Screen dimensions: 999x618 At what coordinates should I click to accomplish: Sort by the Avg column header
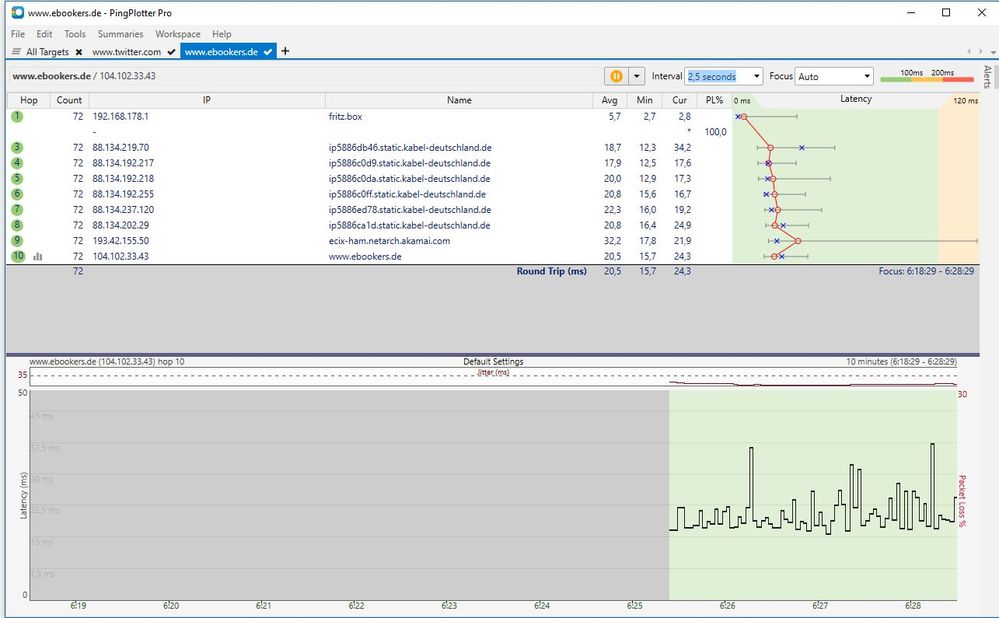pos(610,100)
